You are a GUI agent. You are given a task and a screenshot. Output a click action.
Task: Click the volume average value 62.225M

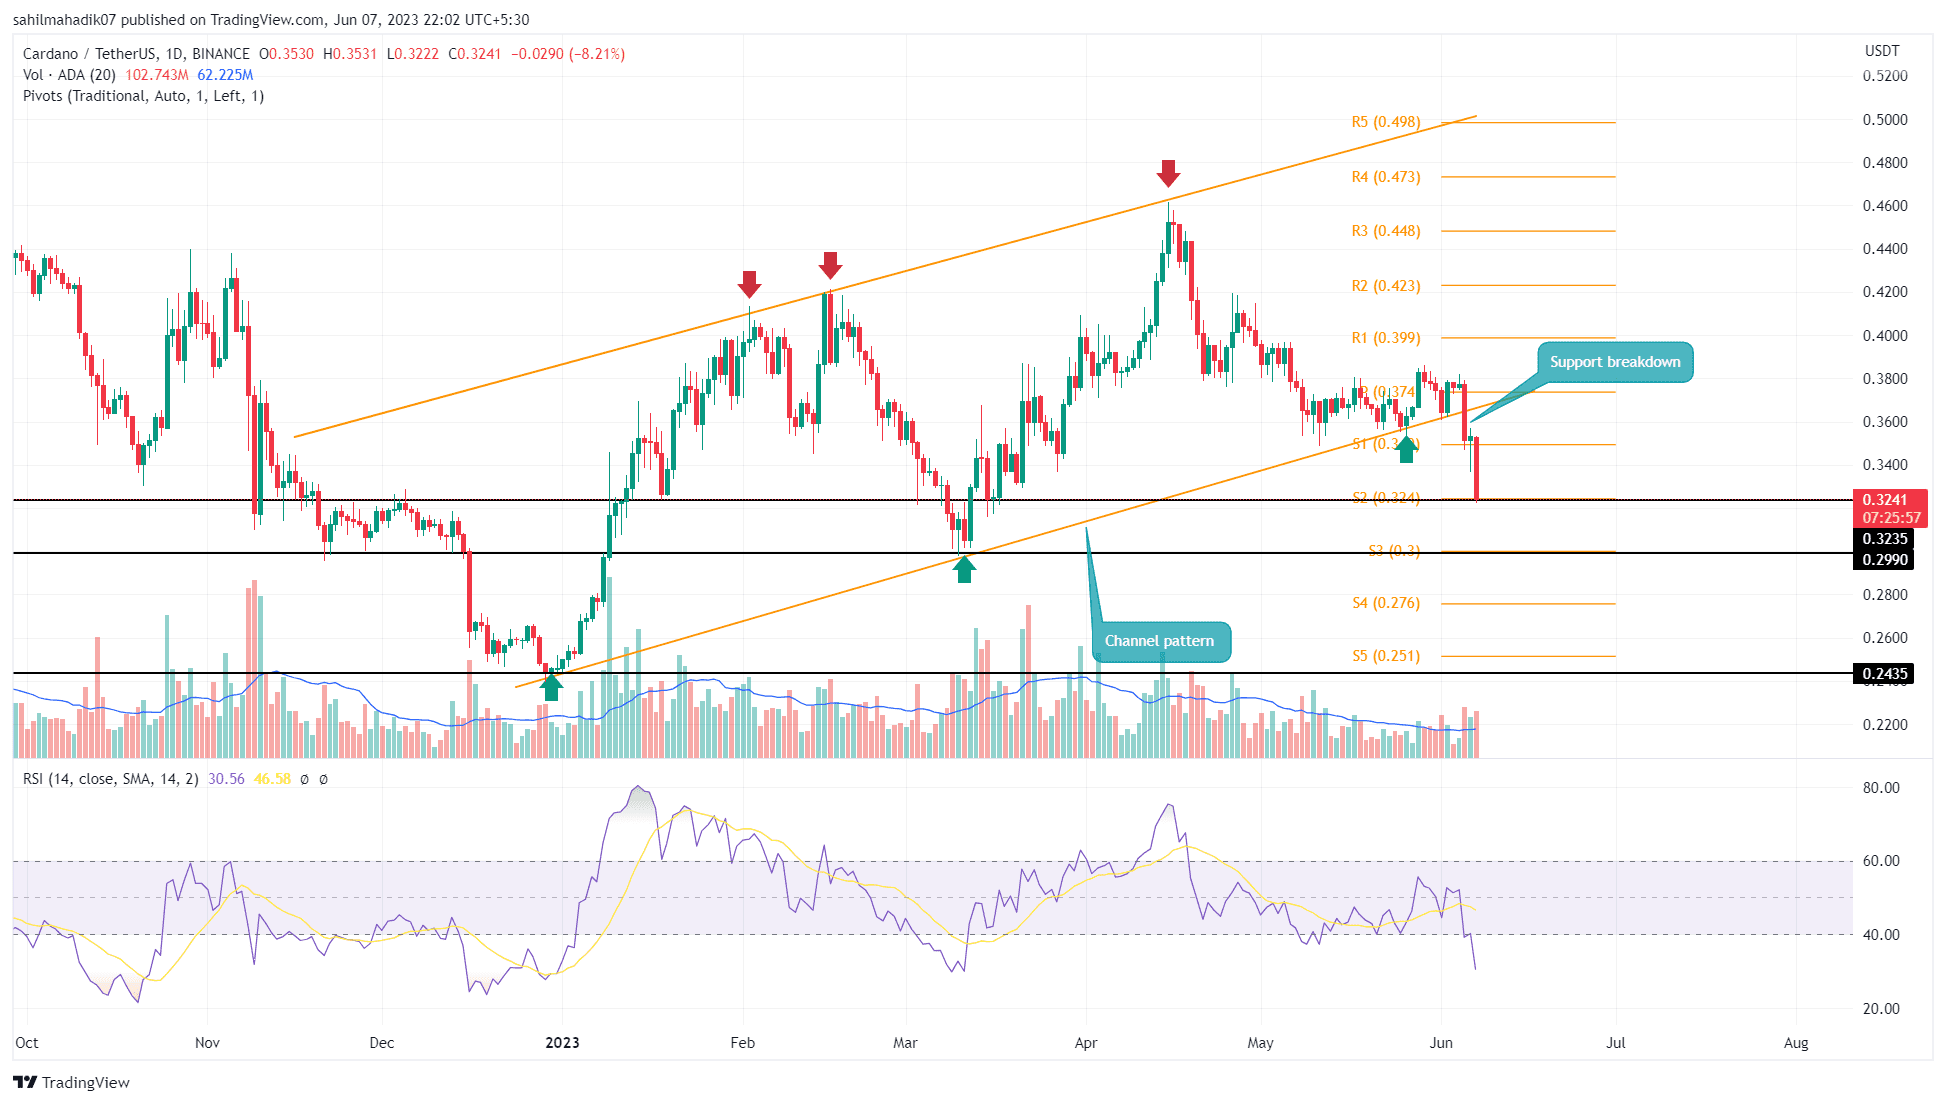pyautogui.click(x=225, y=75)
